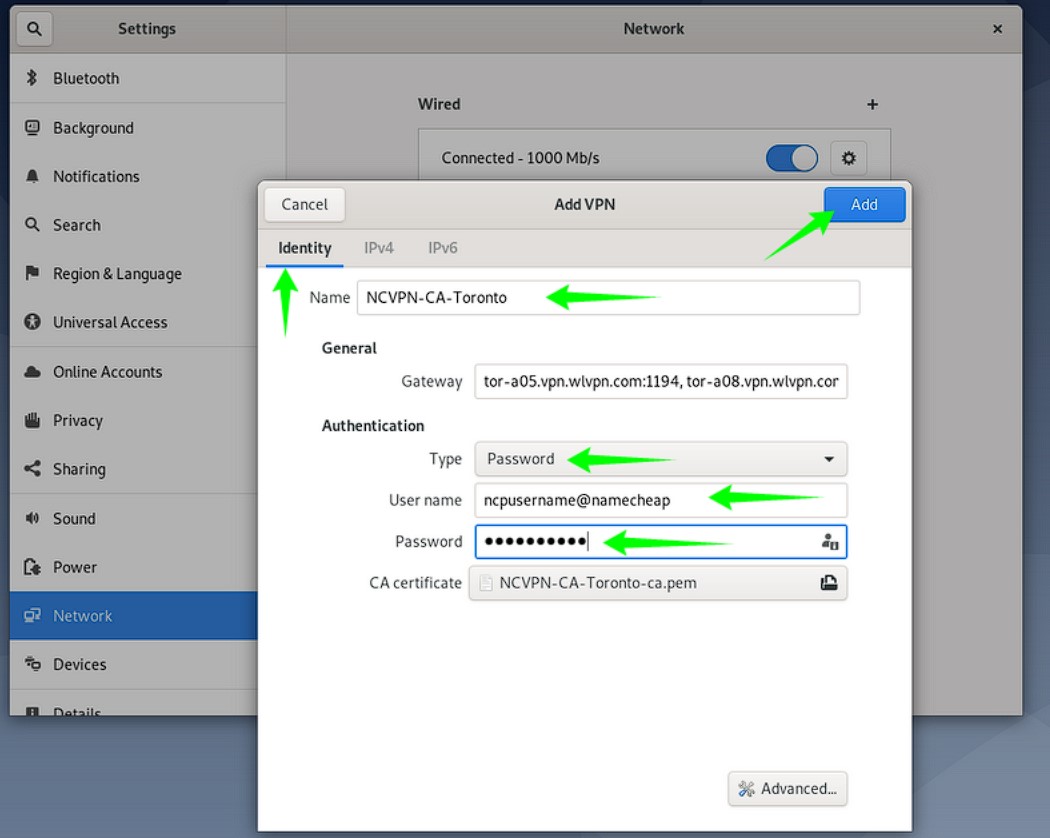Click the Universal Access icon
The width and height of the screenshot is (1050, 838).
tap(32, 322)
